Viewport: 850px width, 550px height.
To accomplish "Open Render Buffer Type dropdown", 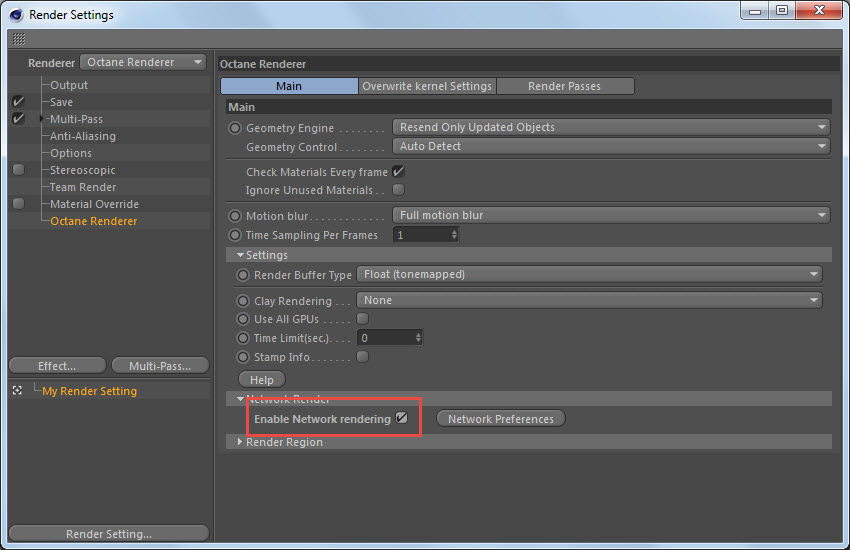I will [589, 274].
